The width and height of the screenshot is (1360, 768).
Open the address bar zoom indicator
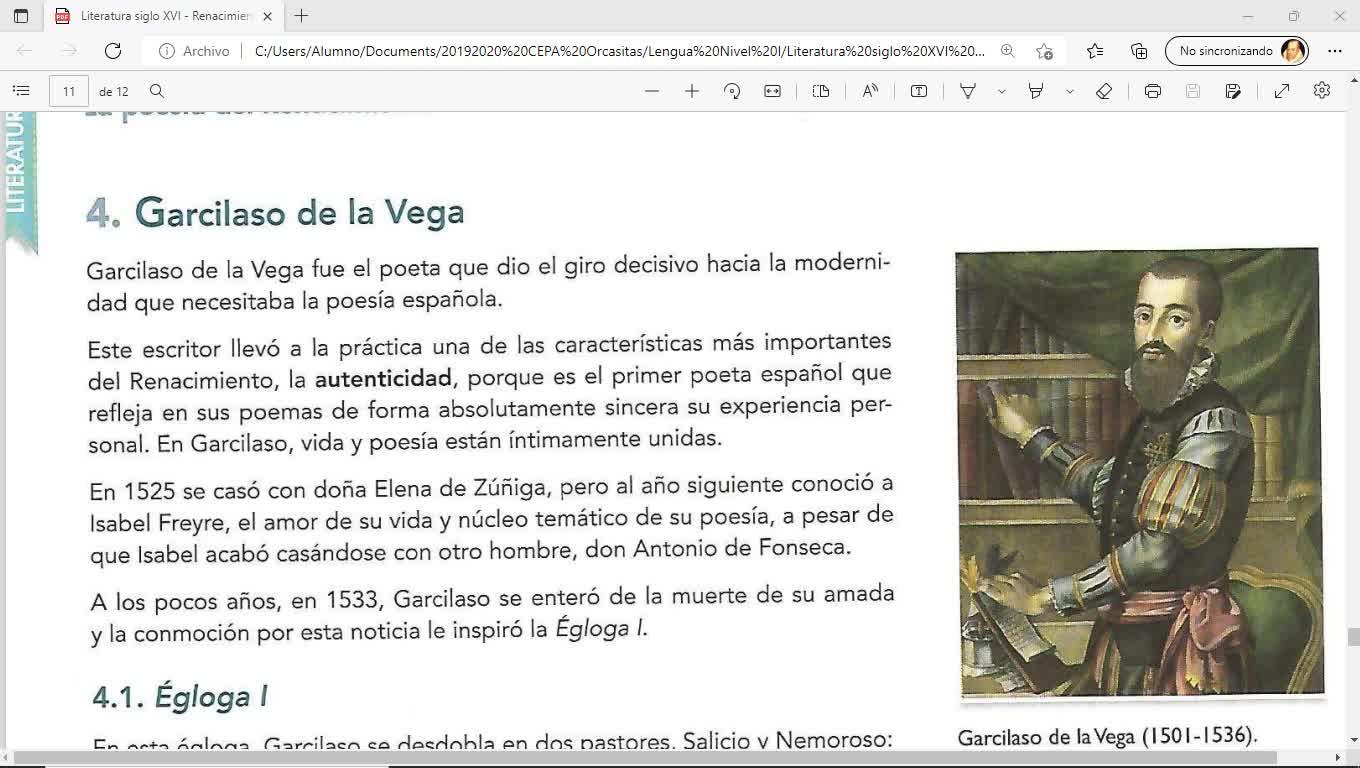[1007, 51]
